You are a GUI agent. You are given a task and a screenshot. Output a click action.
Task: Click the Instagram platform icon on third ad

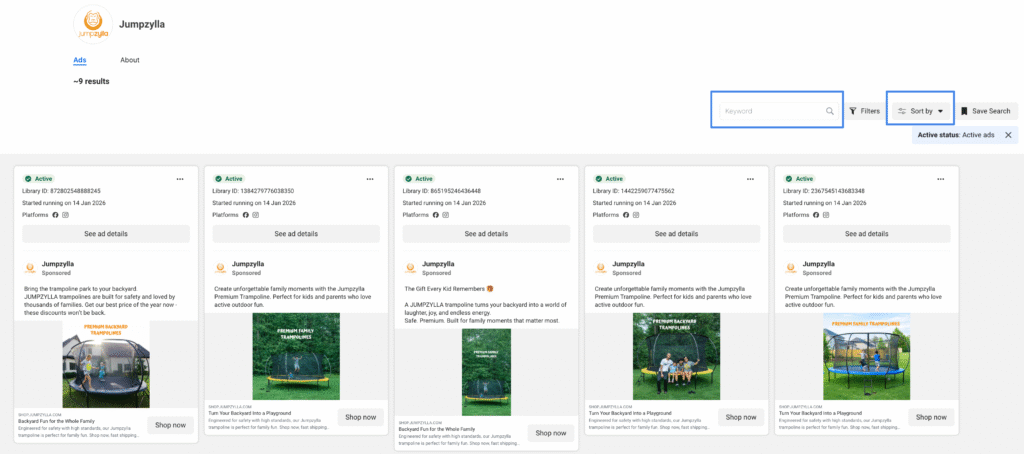point(445,215)
